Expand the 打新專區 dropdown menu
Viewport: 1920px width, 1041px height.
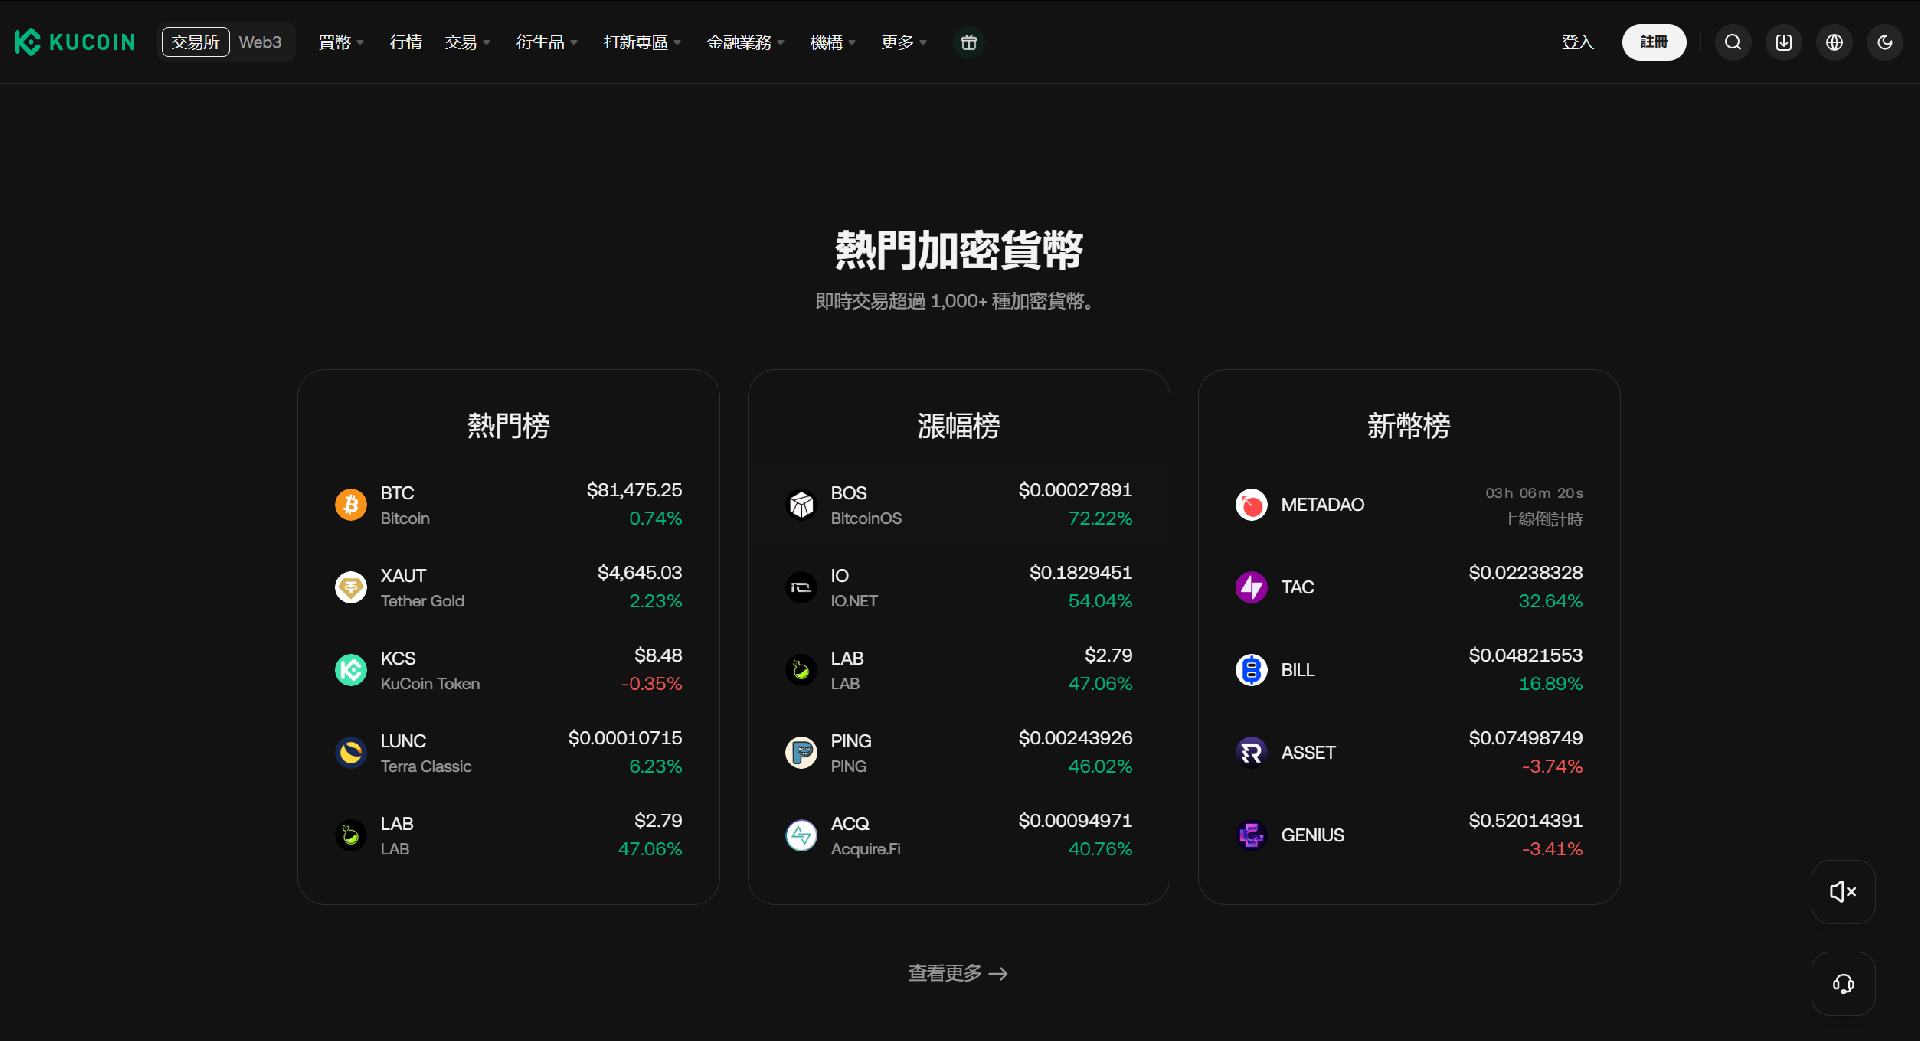(x=642, y=42)
